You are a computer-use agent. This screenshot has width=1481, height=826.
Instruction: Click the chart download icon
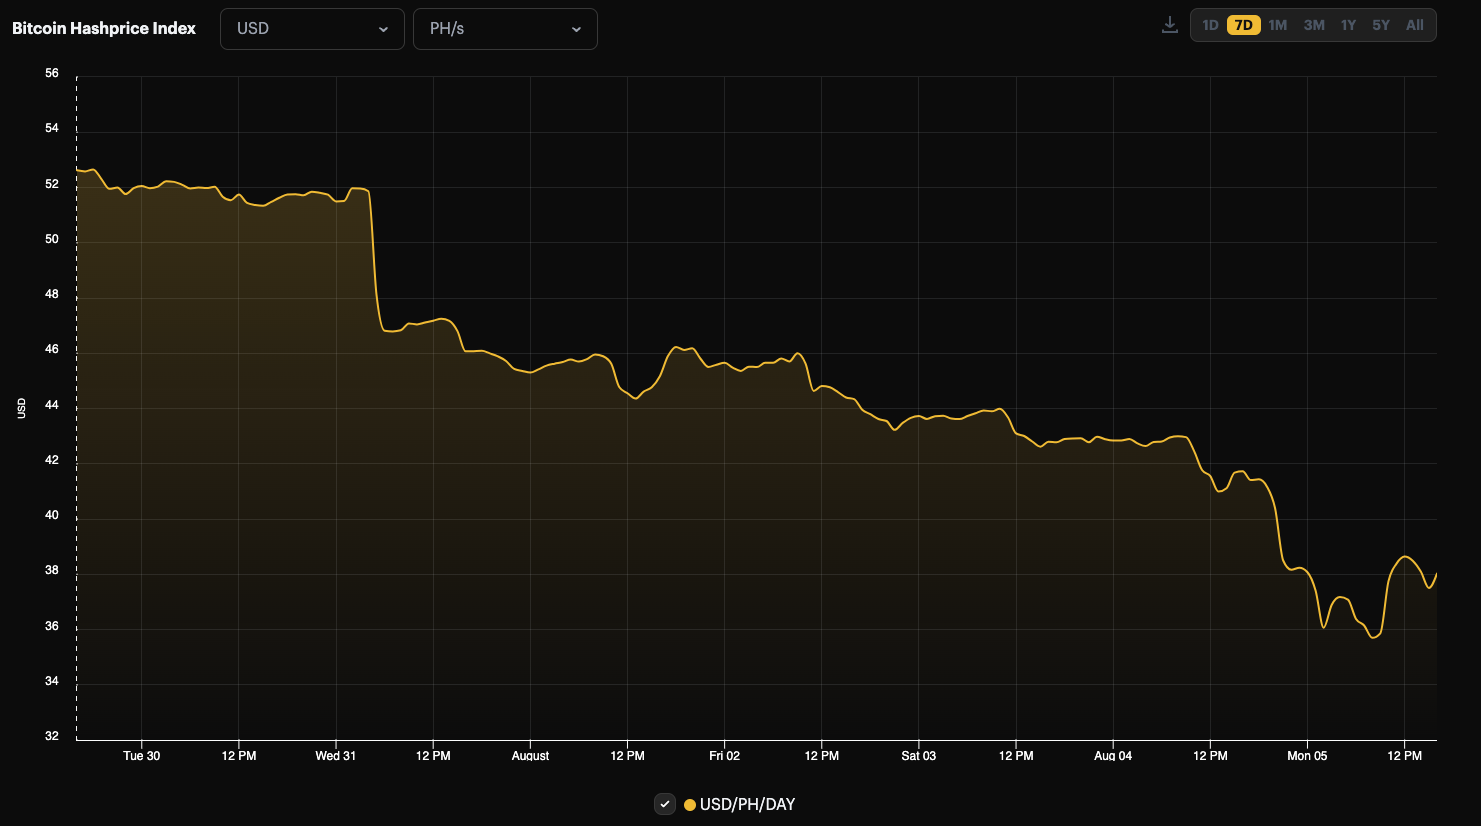[1169, 25]
